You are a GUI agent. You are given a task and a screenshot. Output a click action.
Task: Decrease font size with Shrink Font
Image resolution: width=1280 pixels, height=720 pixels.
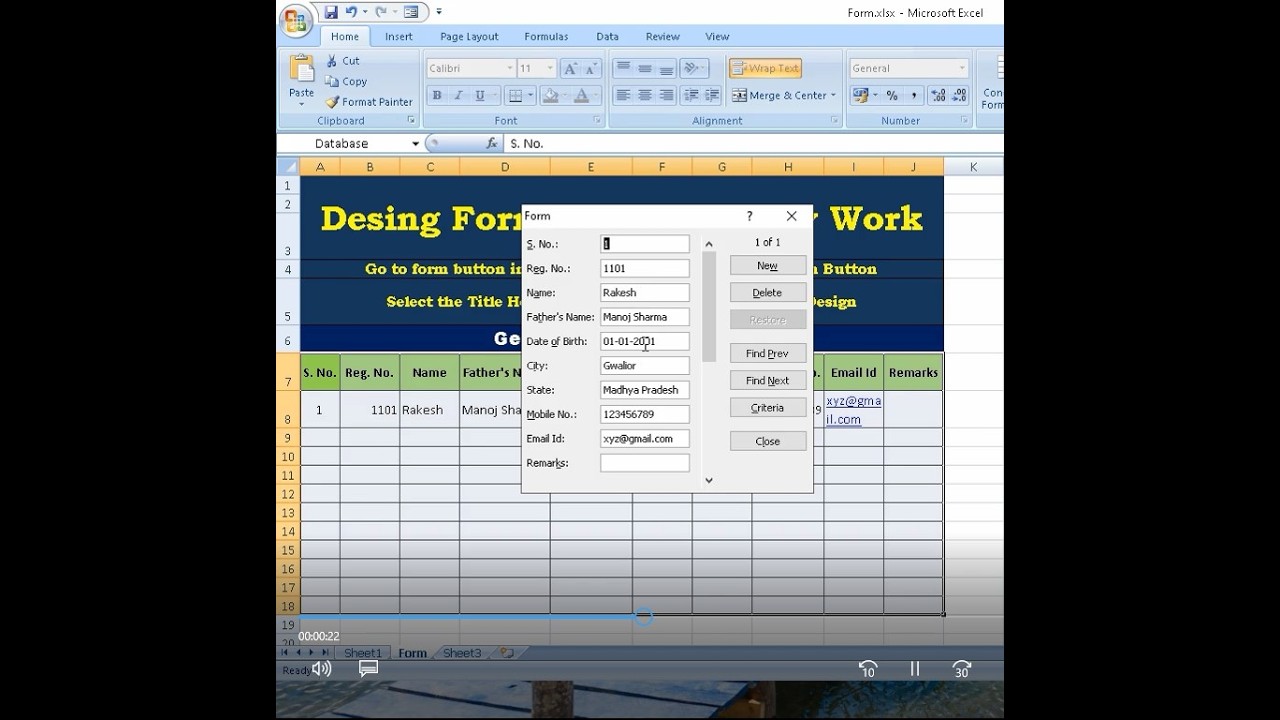591,68
